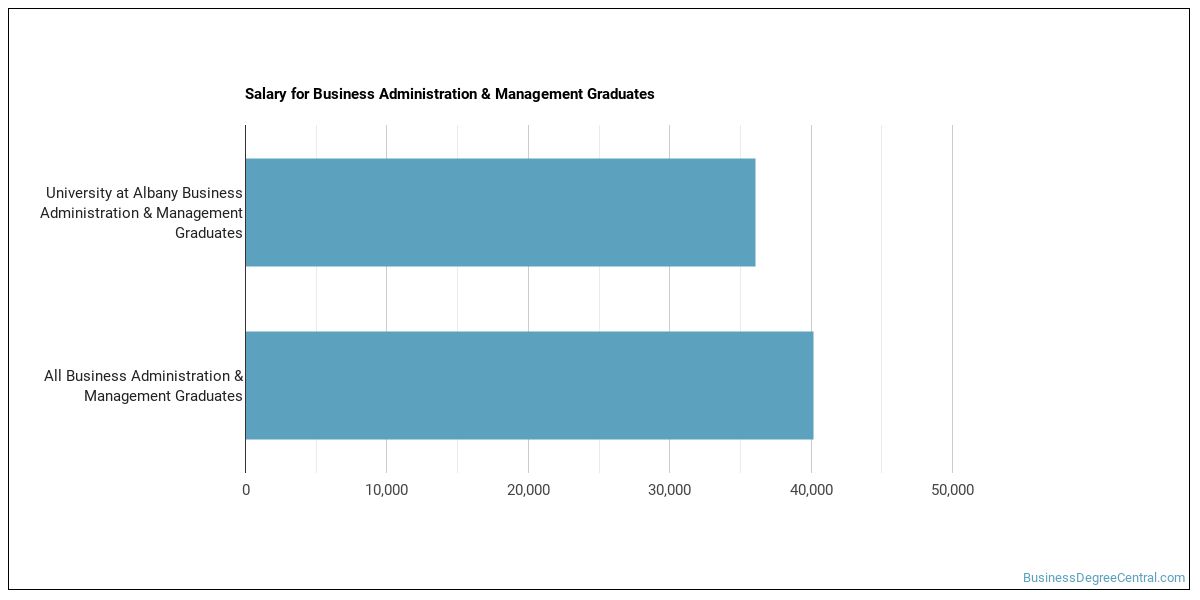Select the All Business Administration graduates bar

529,385
